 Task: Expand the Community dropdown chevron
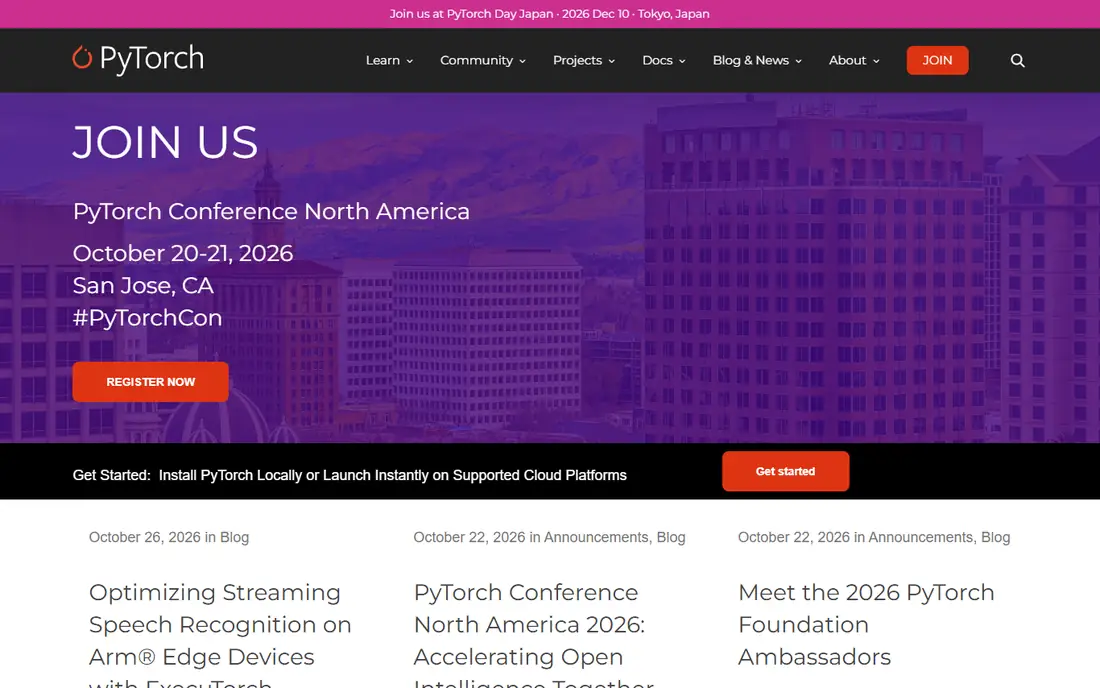[x=523, y=61]
